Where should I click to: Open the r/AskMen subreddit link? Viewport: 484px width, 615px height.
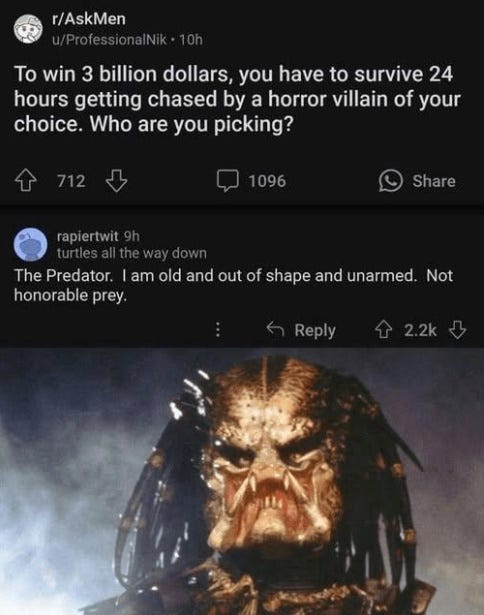(89, 19)
